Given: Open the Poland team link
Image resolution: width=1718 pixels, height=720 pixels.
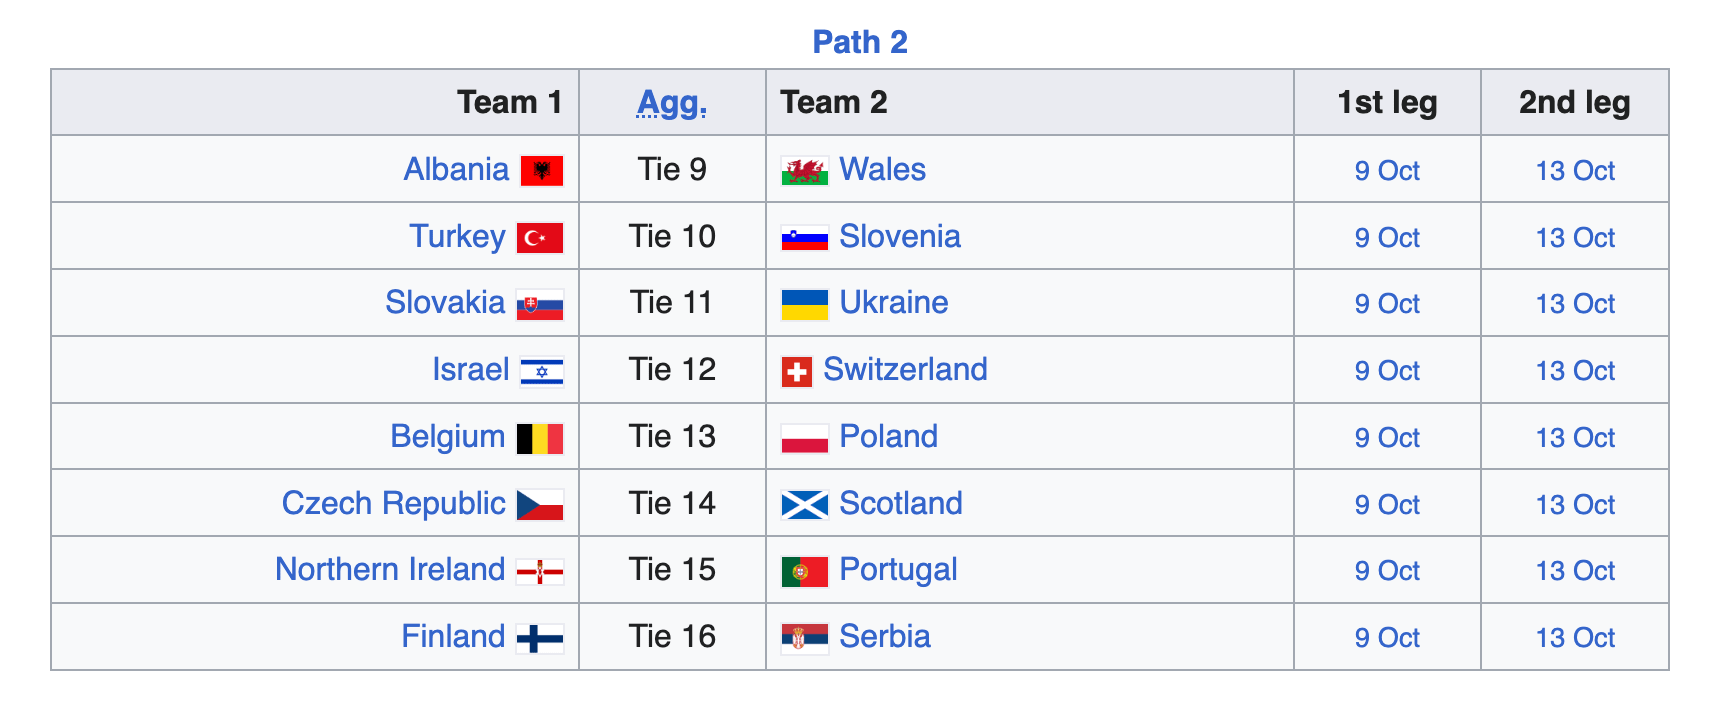Looking at the screenshot, I should pyautogui.click(x=889, y=436).
